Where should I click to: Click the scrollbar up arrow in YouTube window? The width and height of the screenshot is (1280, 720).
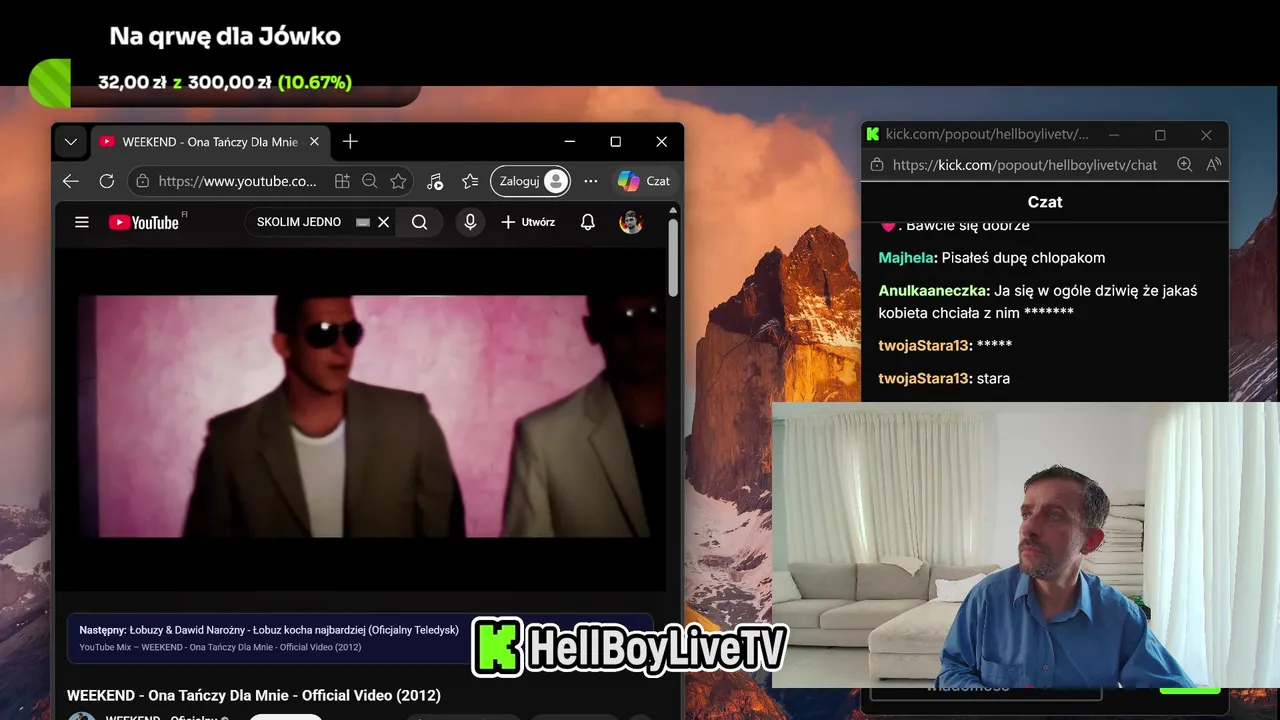(x=674, y=210)
